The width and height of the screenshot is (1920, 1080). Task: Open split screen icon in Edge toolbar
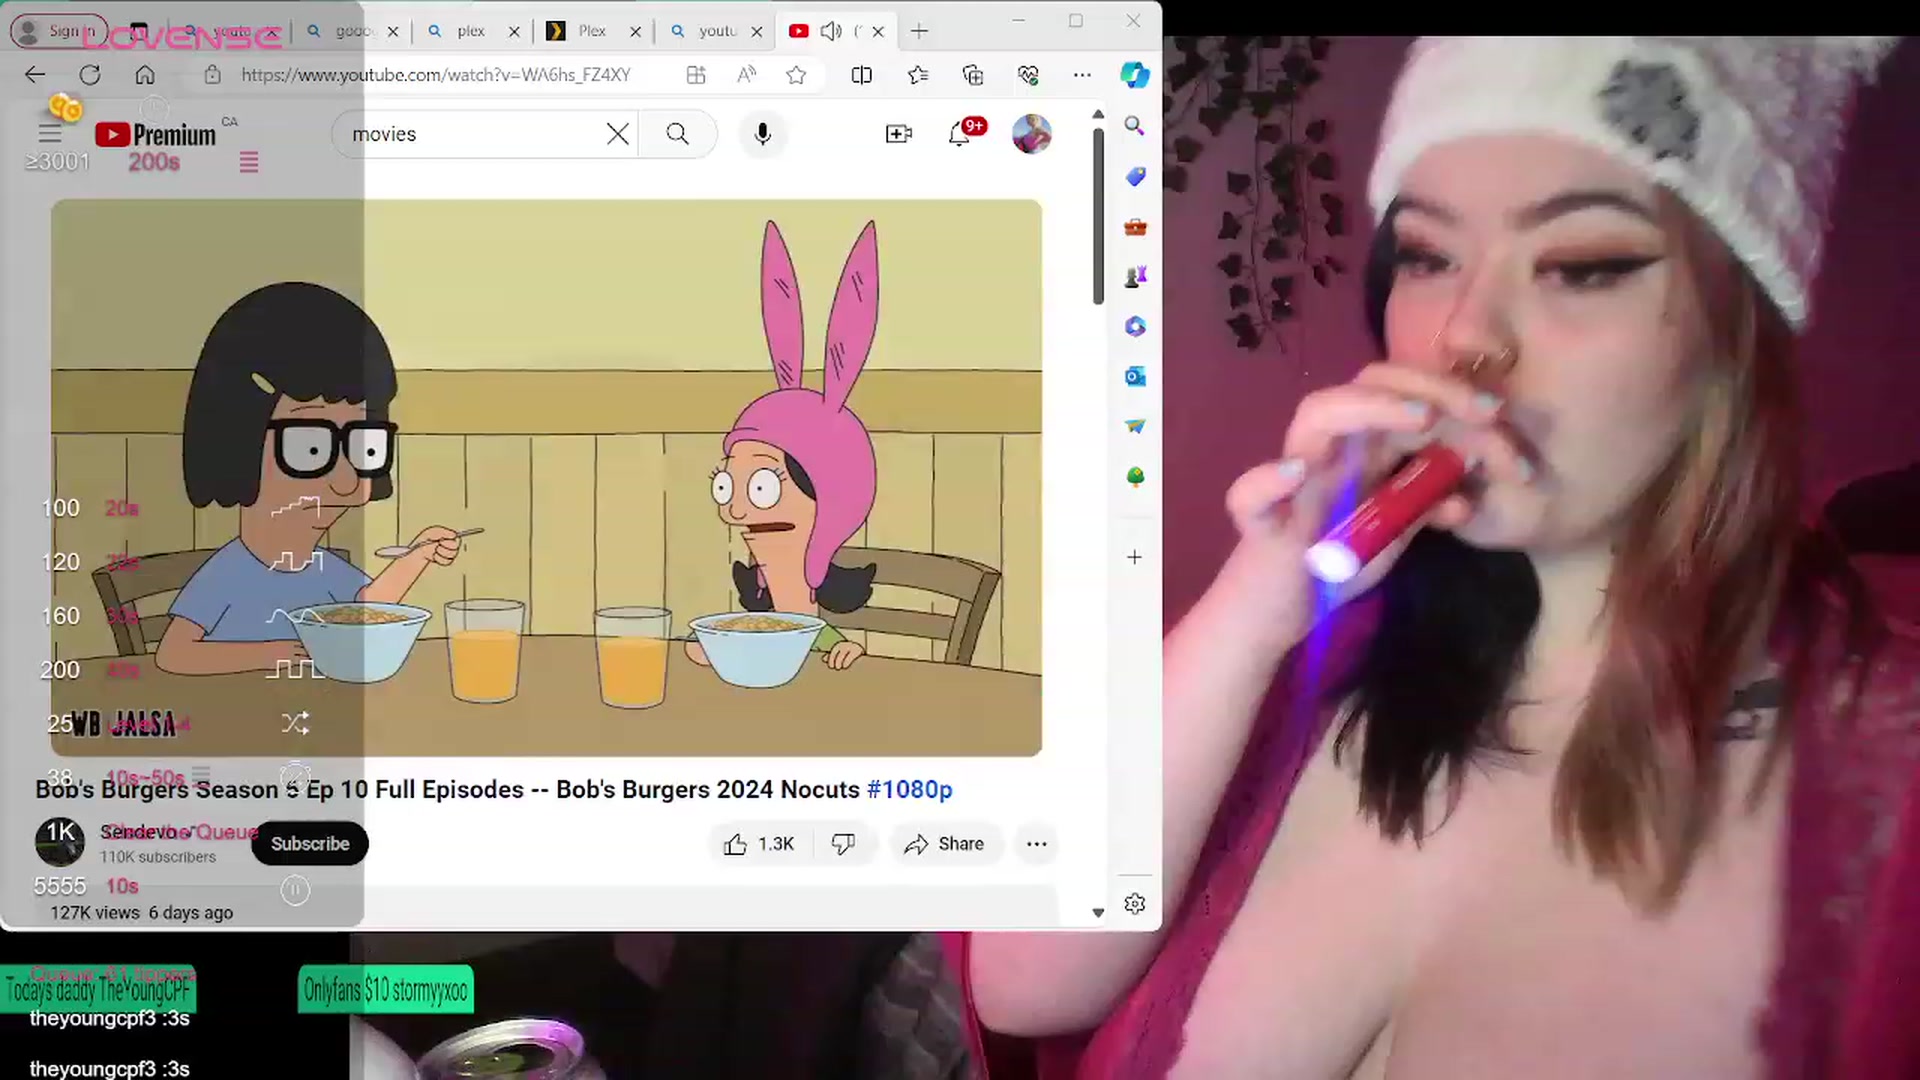click(861, 75)
